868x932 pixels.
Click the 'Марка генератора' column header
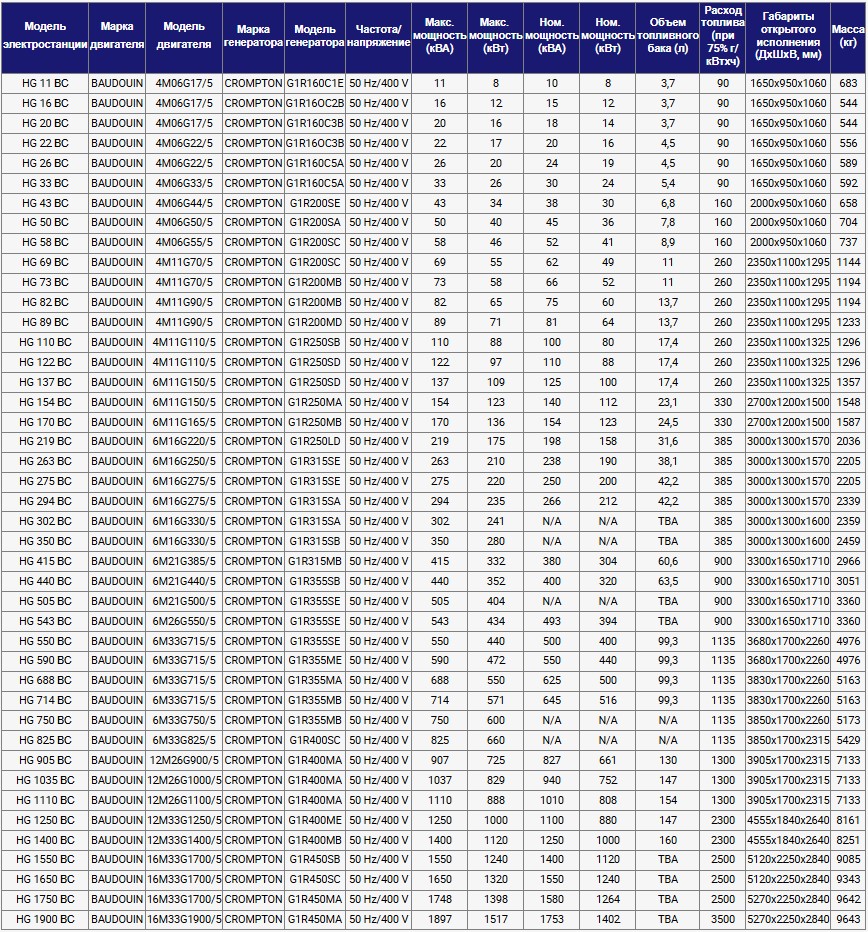pyautogui.click(x=254, y=36)
